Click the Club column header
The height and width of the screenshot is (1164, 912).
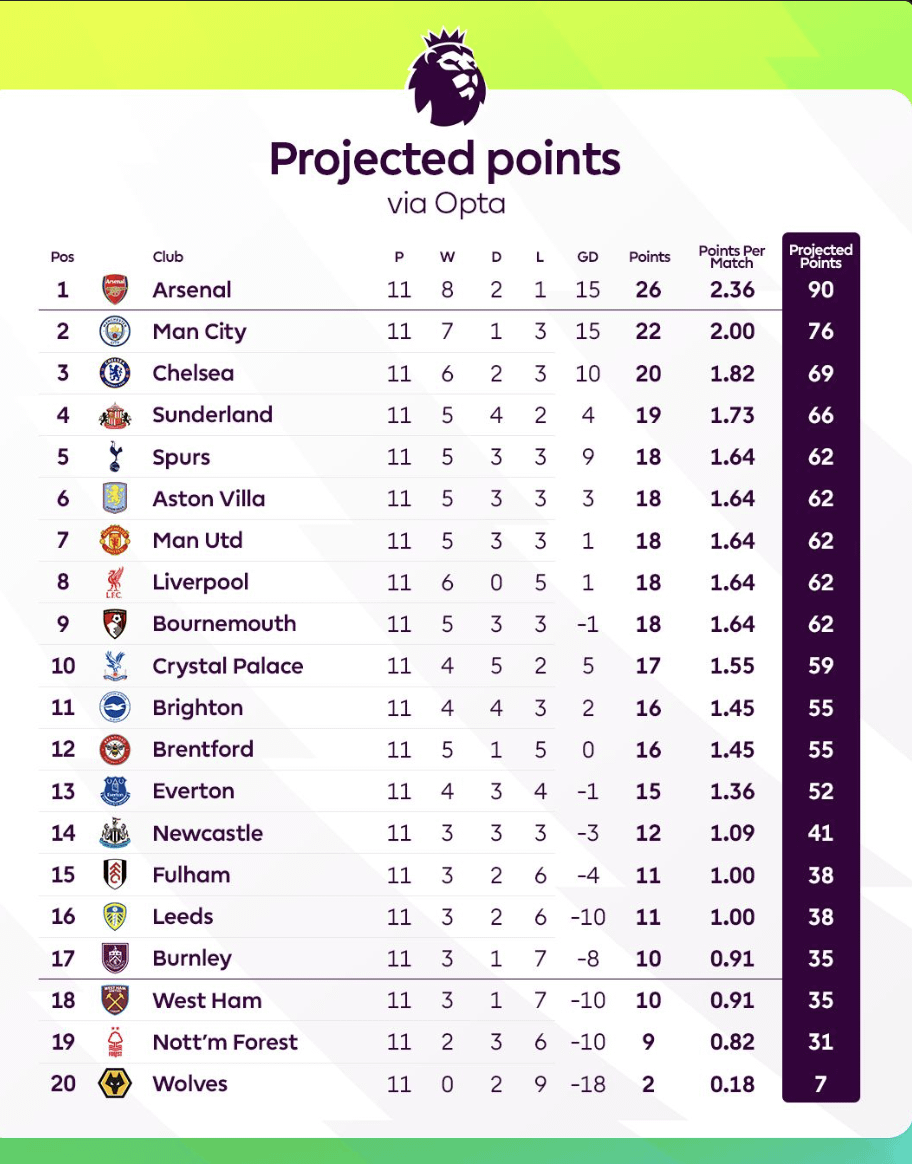(x=168, y=257)
